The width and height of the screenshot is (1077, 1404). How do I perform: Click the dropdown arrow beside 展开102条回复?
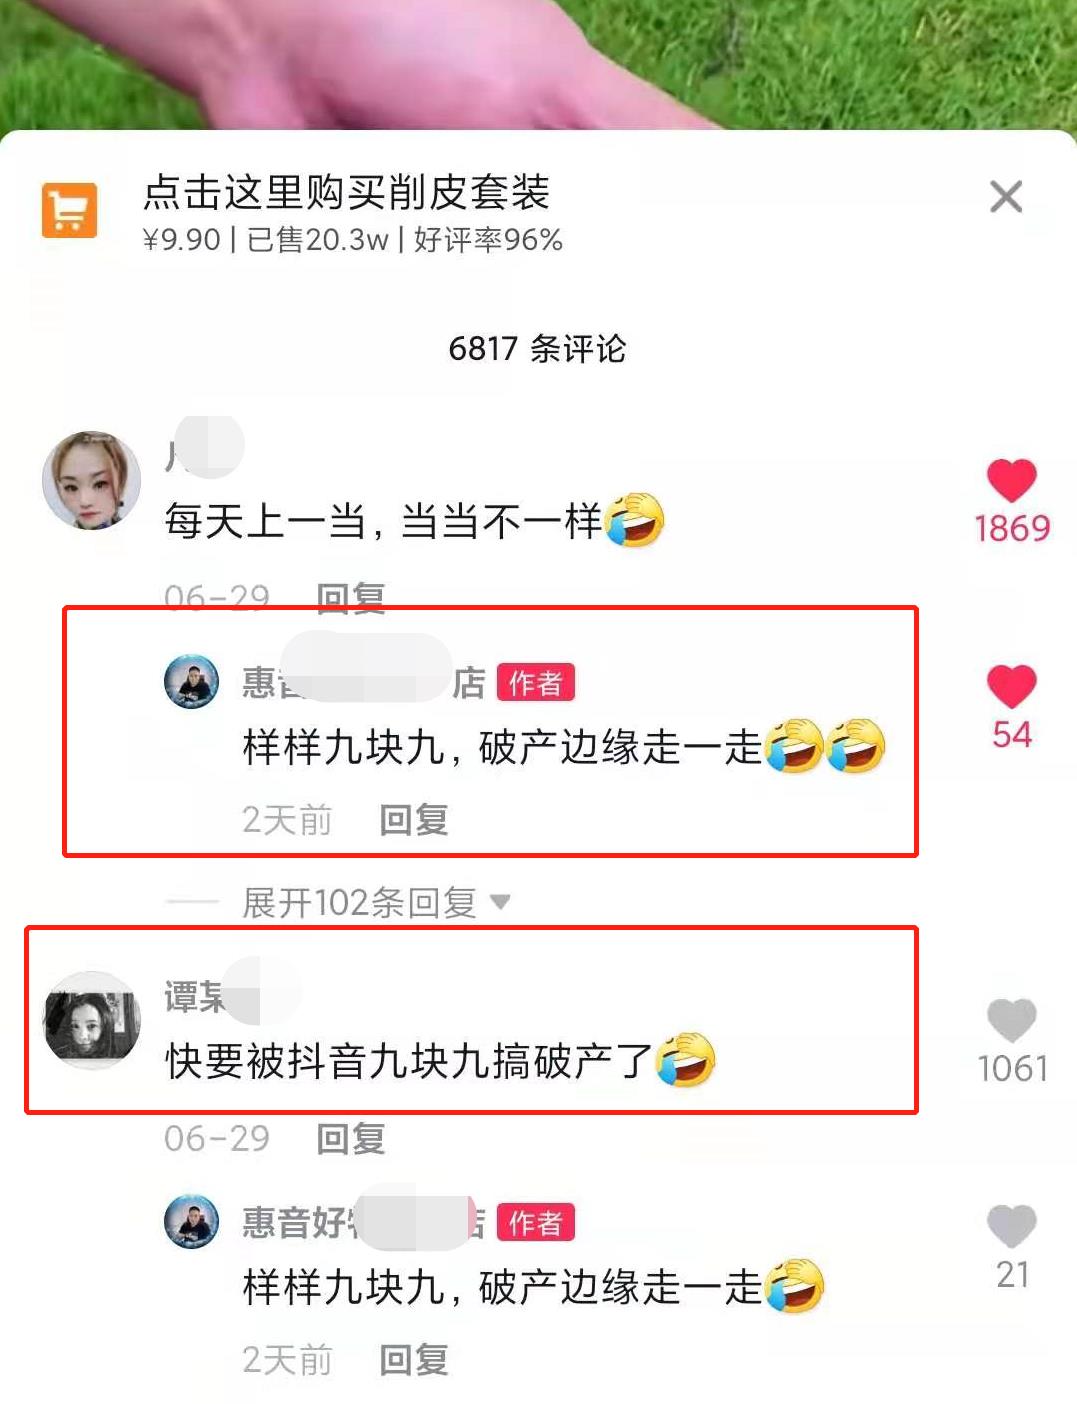coord(500,902)
